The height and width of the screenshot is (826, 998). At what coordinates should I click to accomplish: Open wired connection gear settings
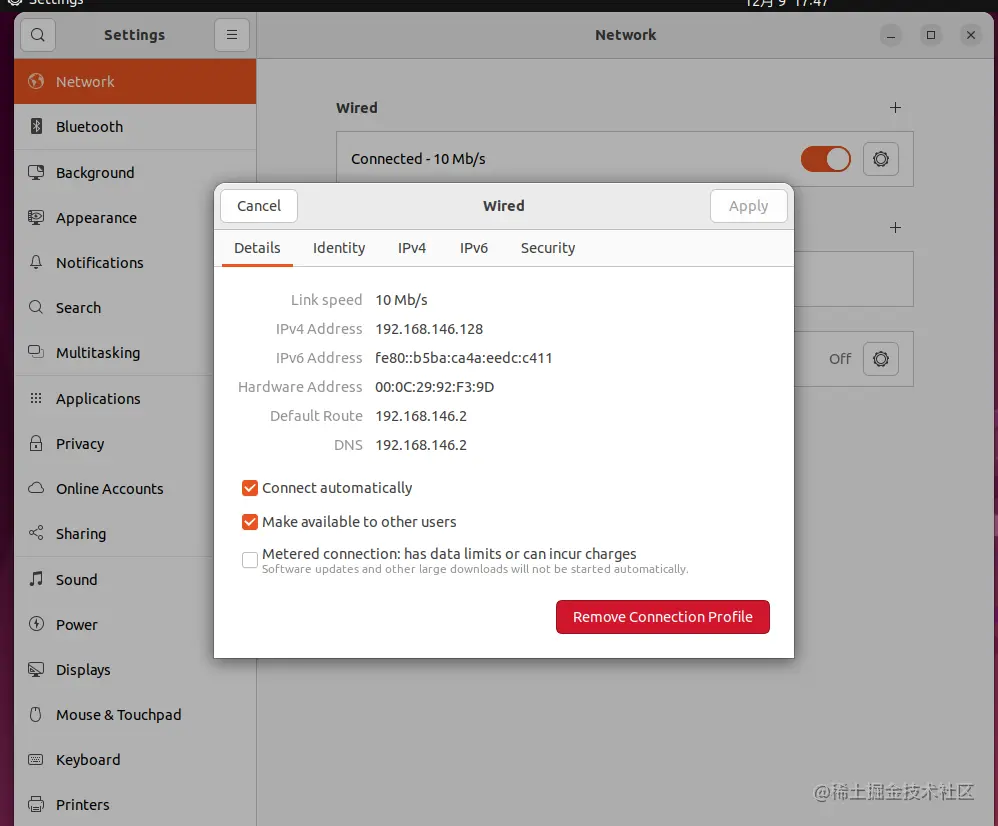click(881, 159)
